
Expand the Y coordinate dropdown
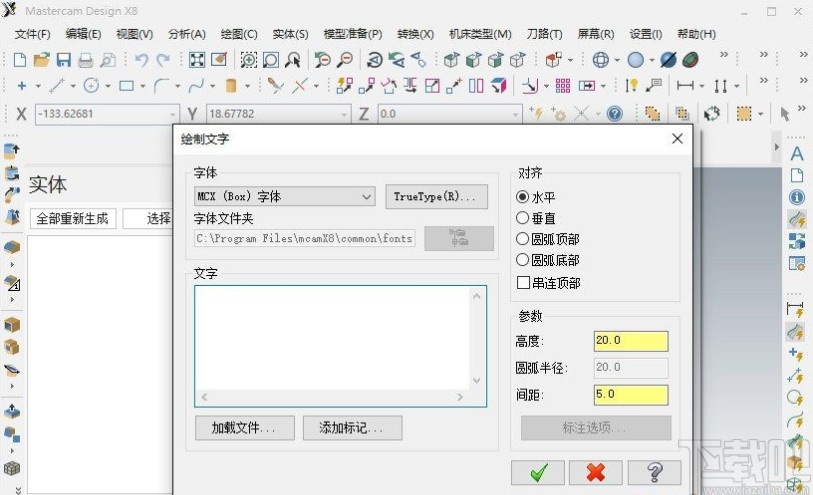click(344, 114)
